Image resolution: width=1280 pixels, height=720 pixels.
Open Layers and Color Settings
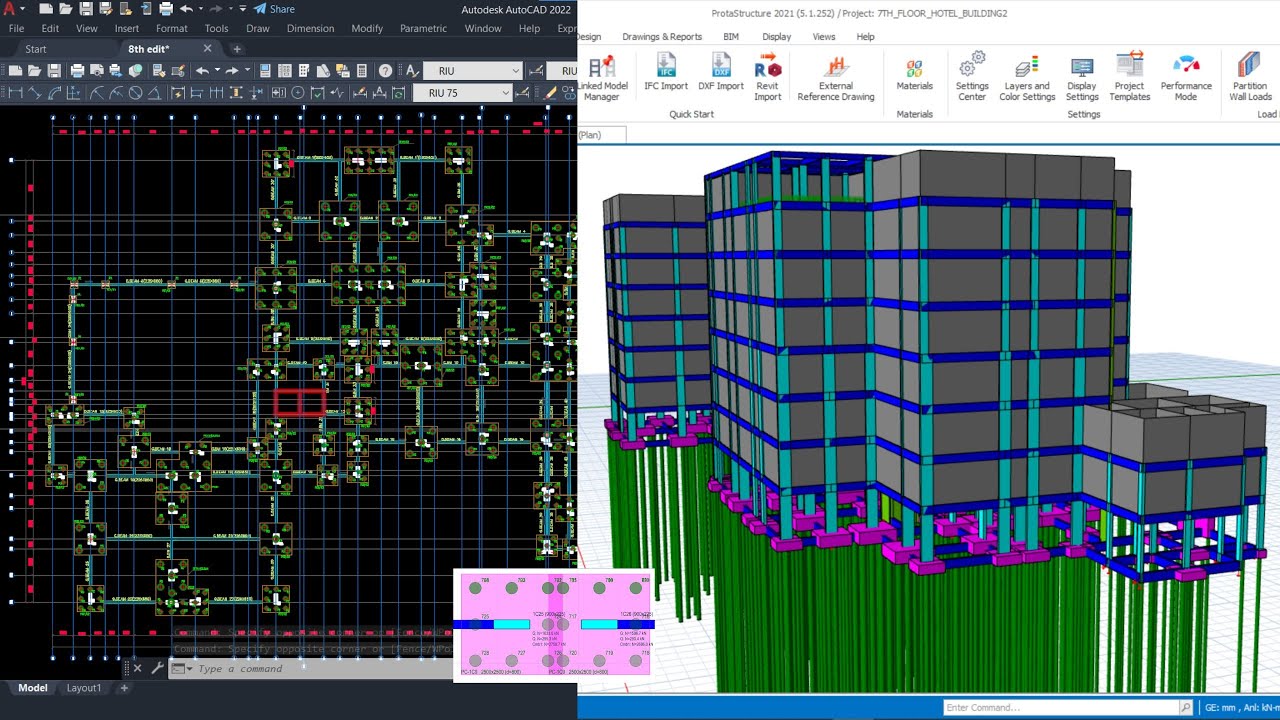click(x=1027, y=78)
